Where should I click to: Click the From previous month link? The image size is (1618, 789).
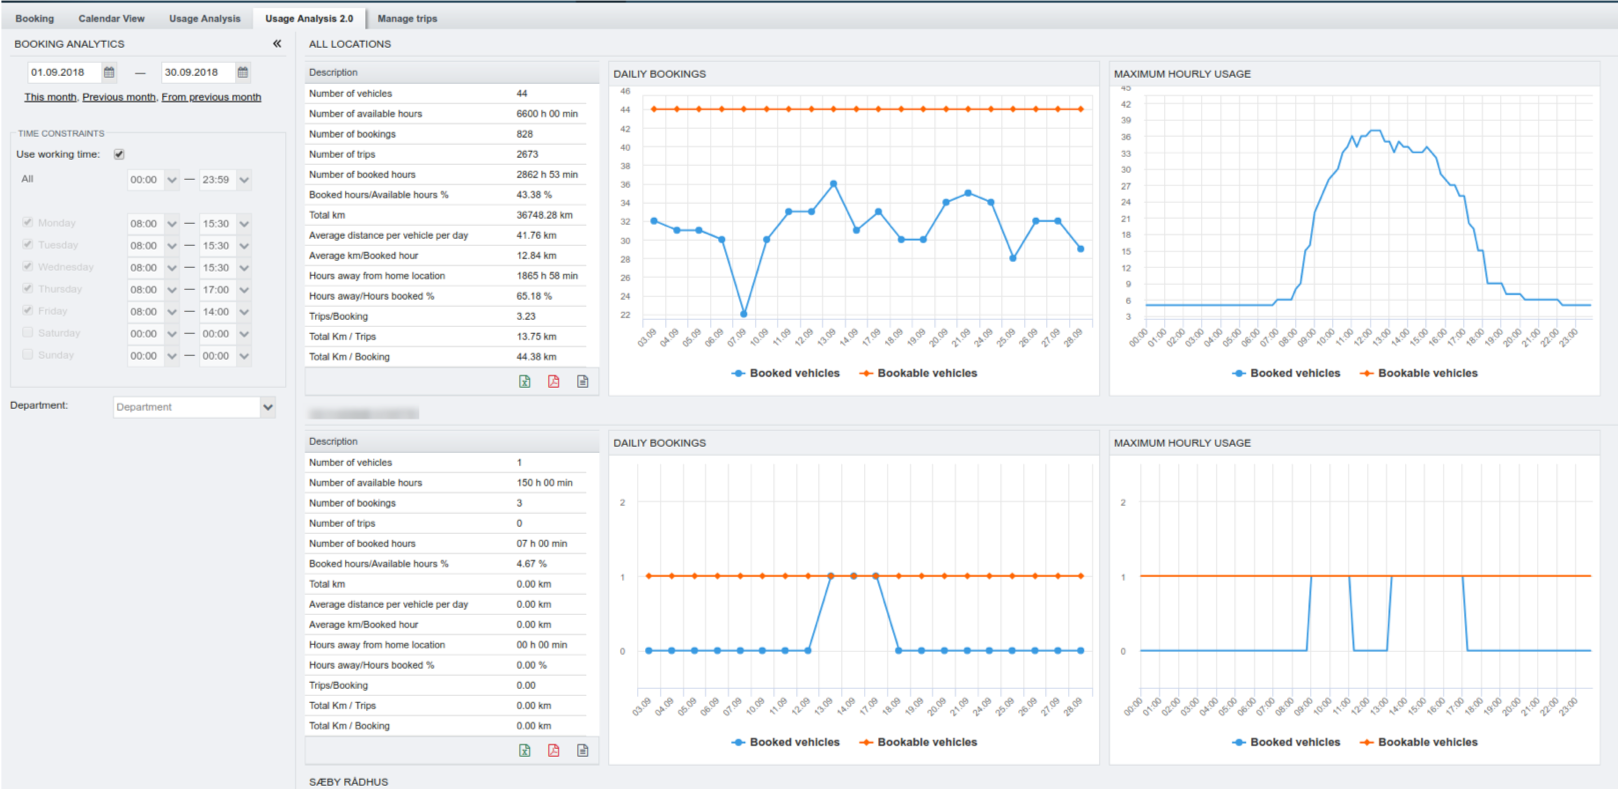[x=211, y=97]
